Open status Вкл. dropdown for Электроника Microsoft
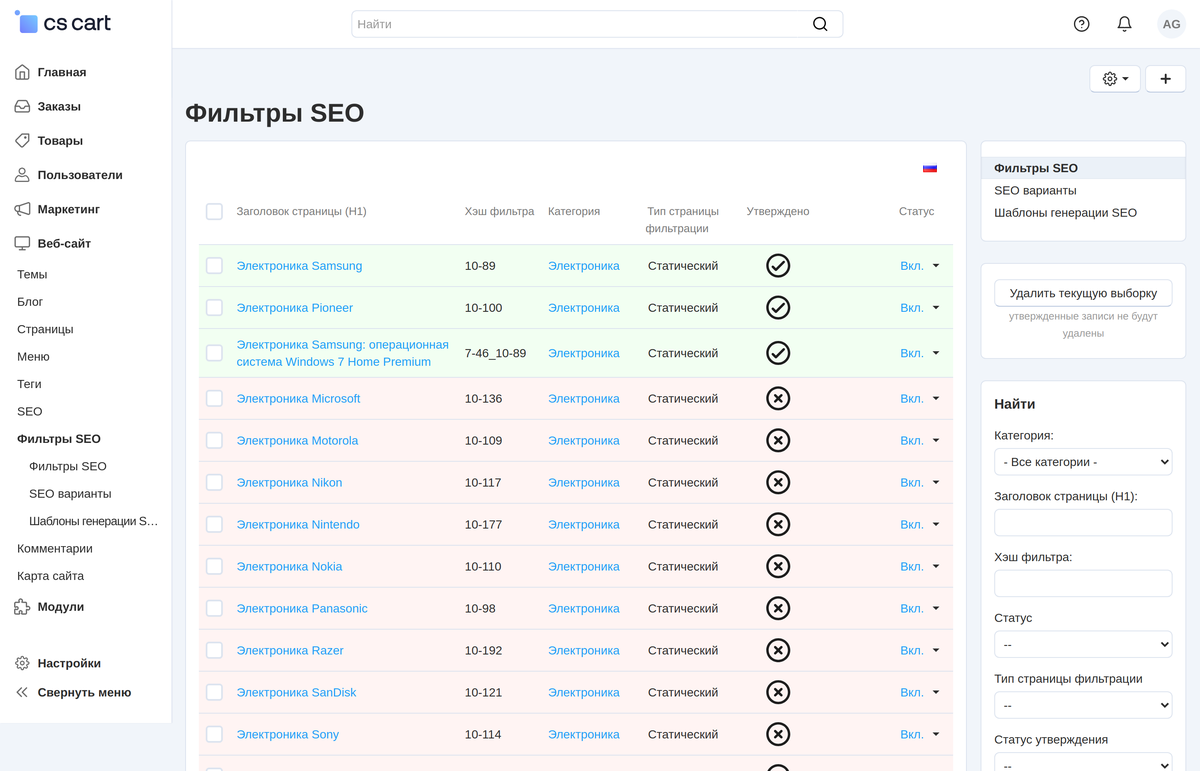This screenshot has height=771, width=1200. (x=920, y=399)
